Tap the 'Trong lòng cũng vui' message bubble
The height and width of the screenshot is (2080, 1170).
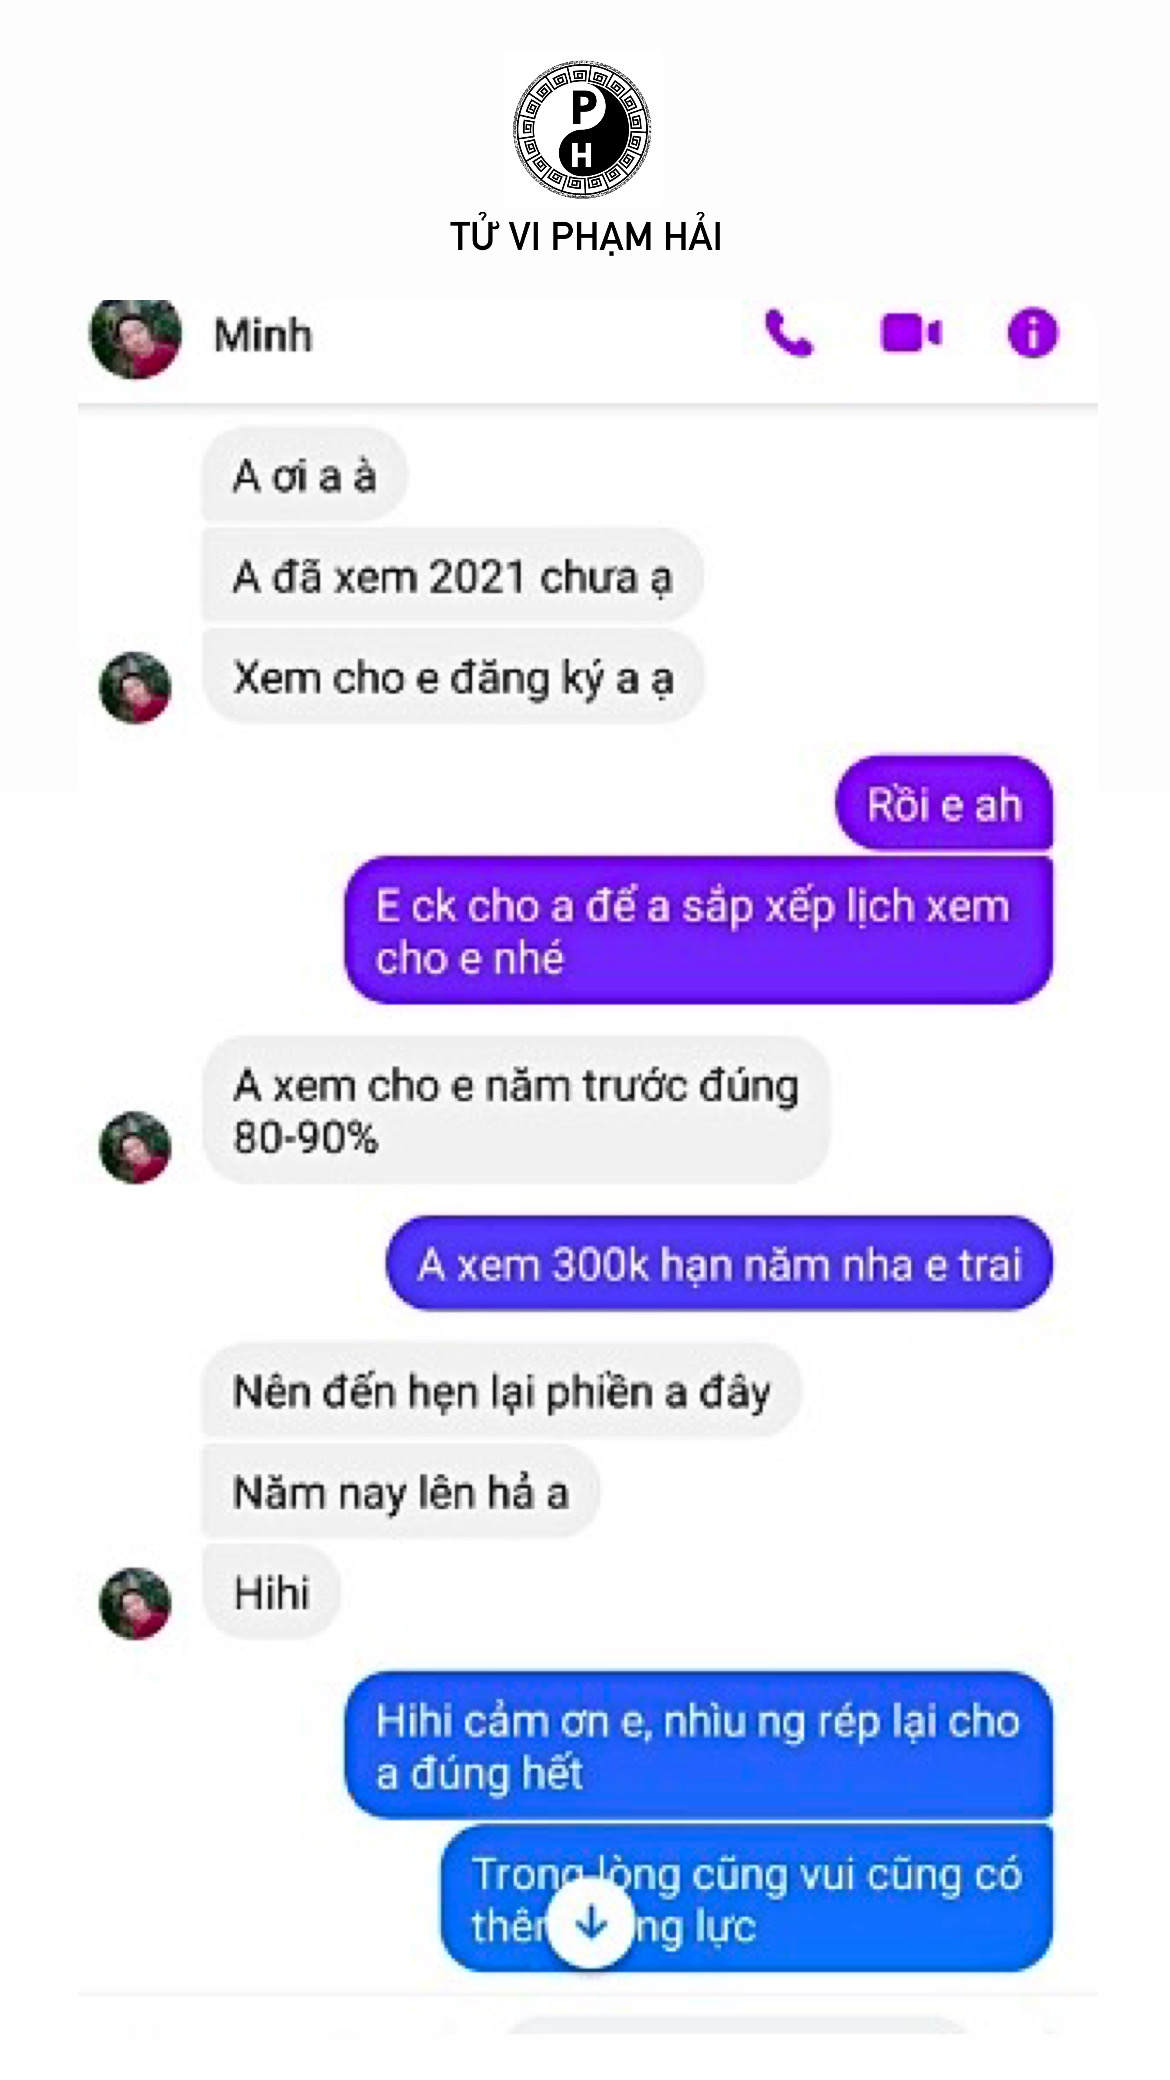[x=747, y=1899]
